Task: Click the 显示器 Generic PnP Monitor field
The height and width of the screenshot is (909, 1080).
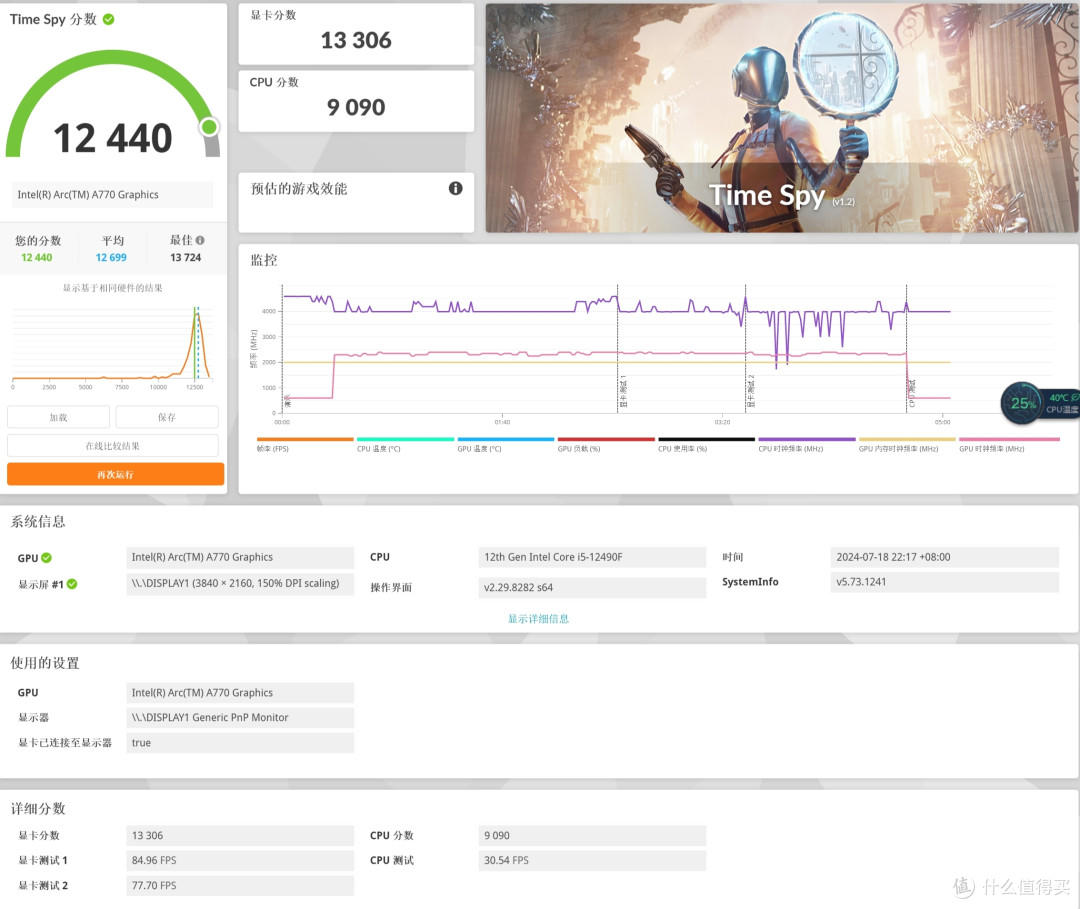Action: pos(240,718)
